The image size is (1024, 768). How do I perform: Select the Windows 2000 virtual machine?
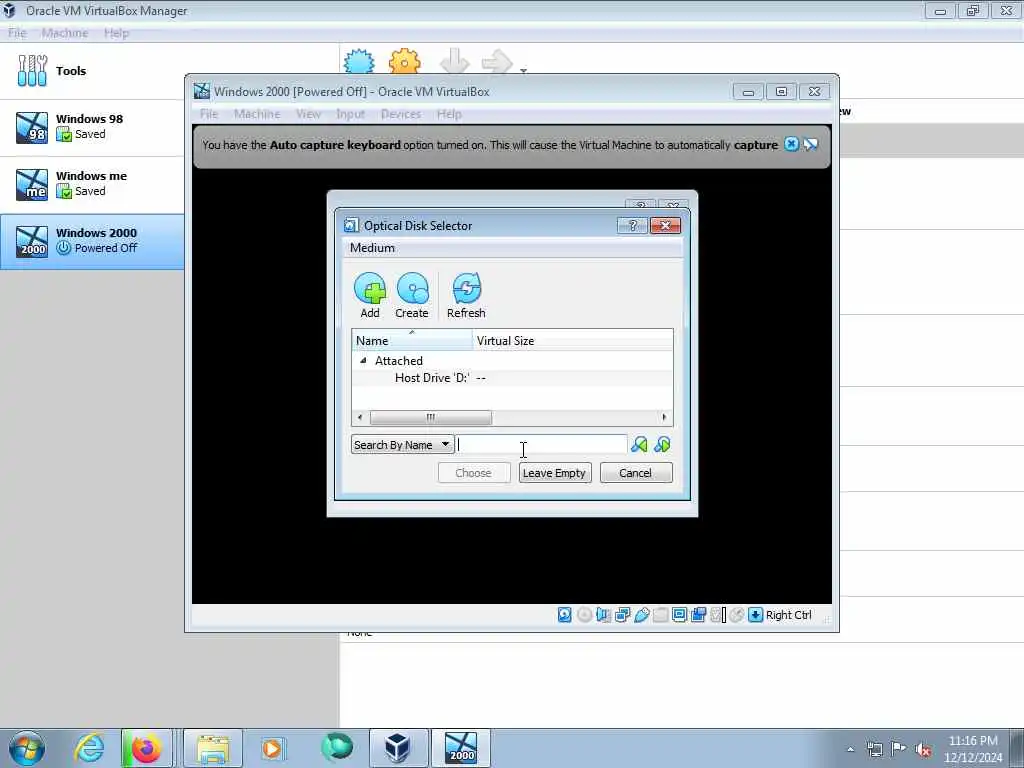(92, 241)
